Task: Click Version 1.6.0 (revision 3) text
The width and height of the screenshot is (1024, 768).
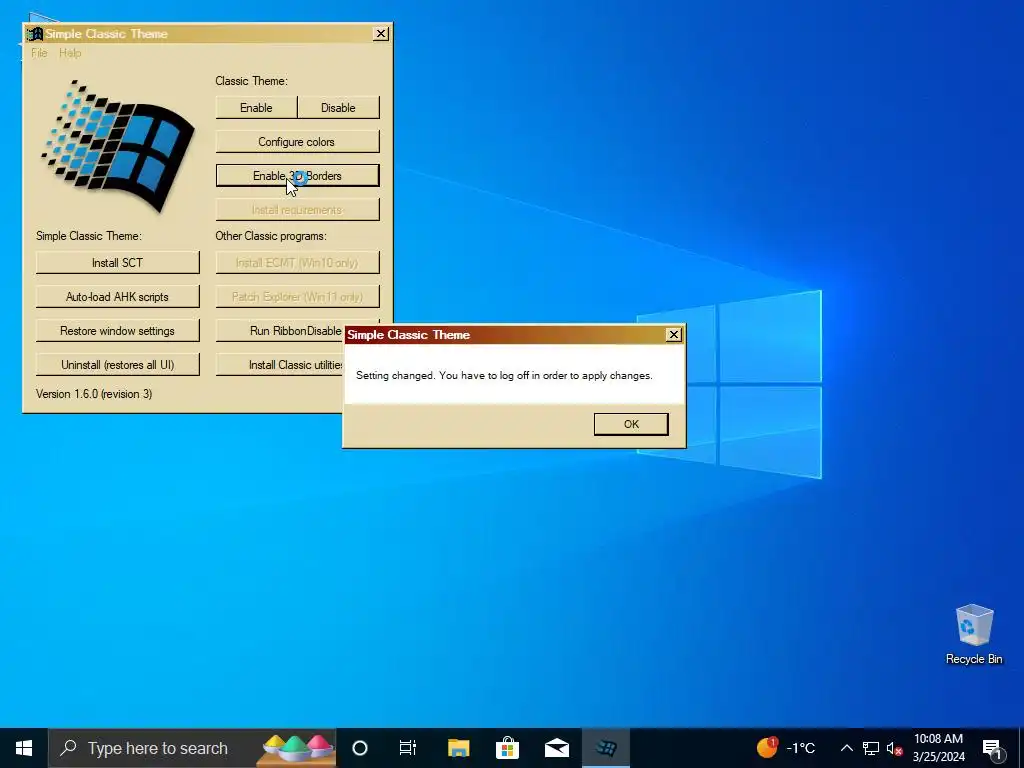Action: coord(94,394)
